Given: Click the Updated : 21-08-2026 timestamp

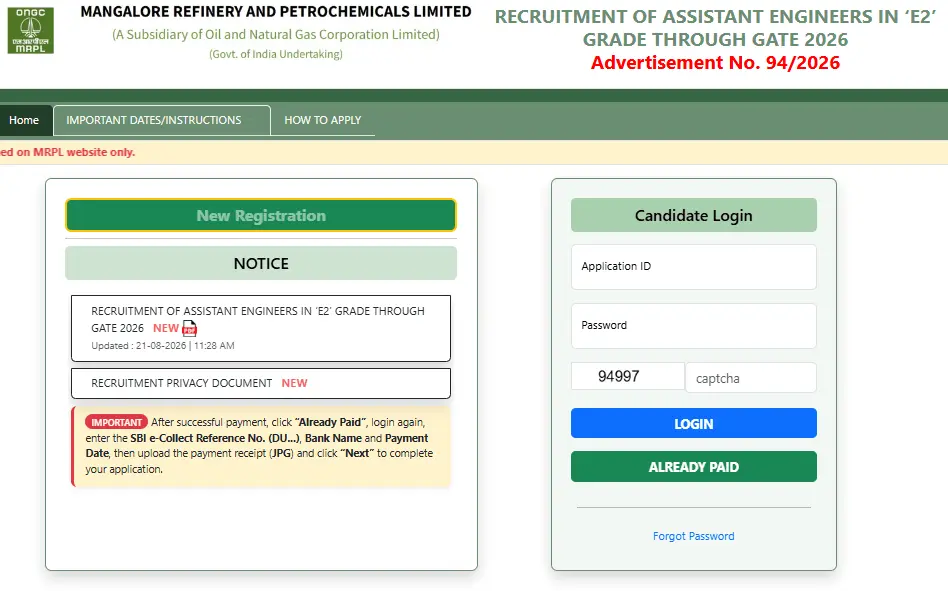Looking at the screenshot, I should coord(163,346).
